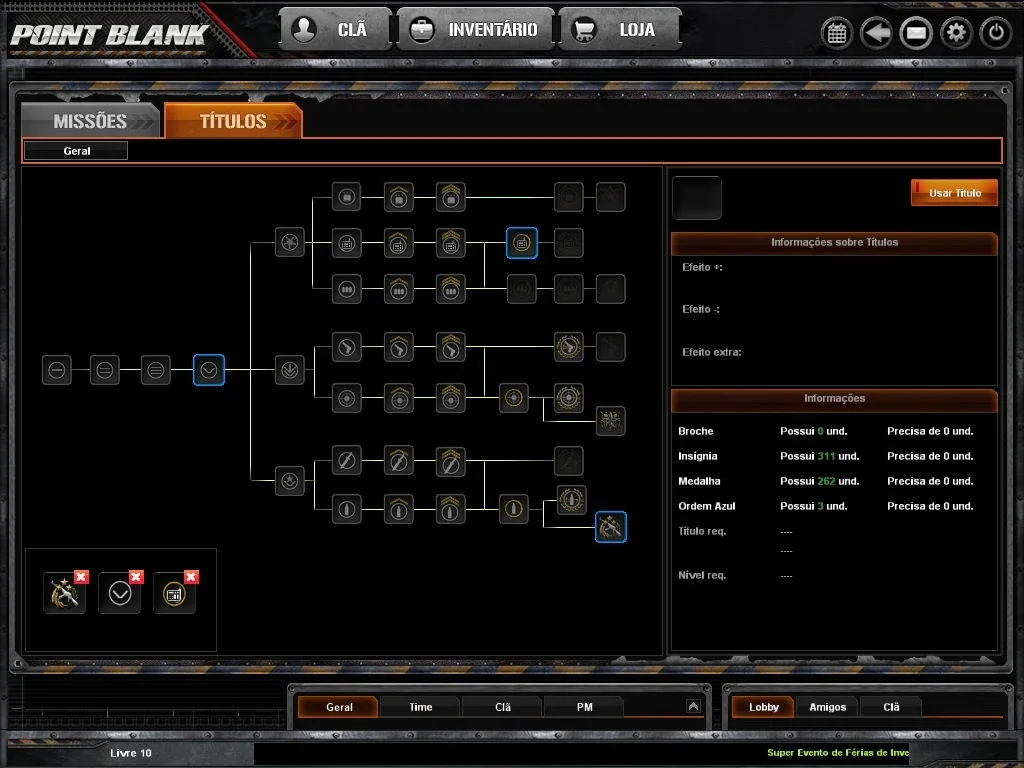Select the burst-star branch node icon
Viewport: 1024px width, 768px height.
pyautogui.click(x=289, y=242)
